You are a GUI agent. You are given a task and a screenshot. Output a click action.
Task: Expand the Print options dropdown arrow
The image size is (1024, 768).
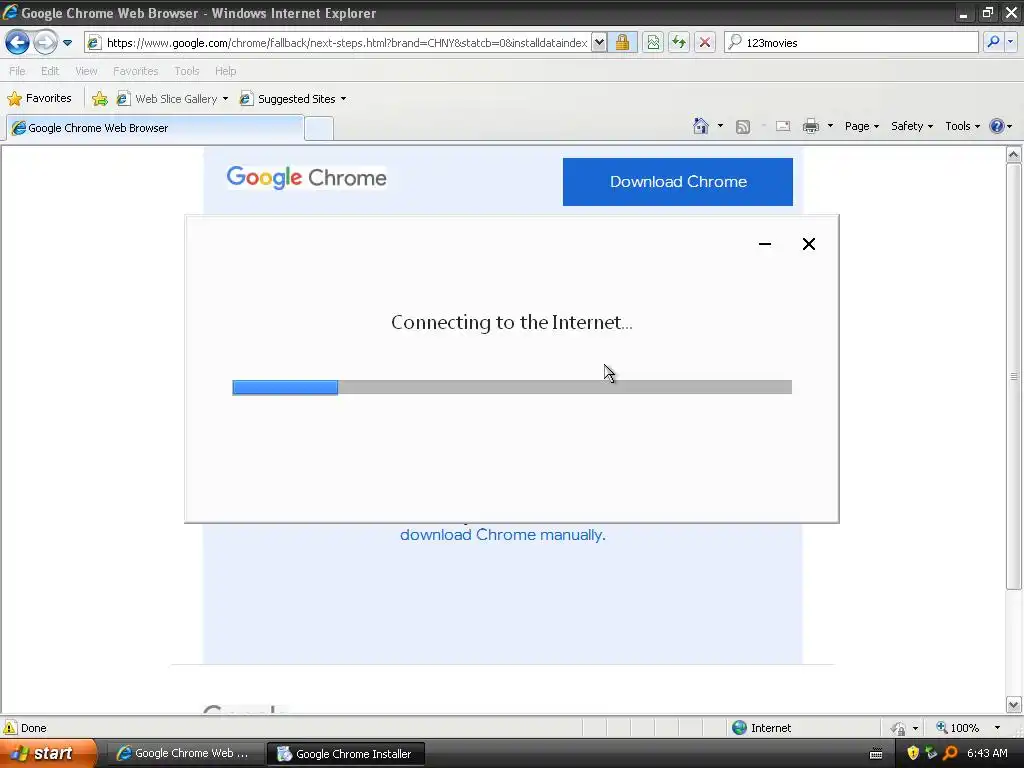coord(830,126)
